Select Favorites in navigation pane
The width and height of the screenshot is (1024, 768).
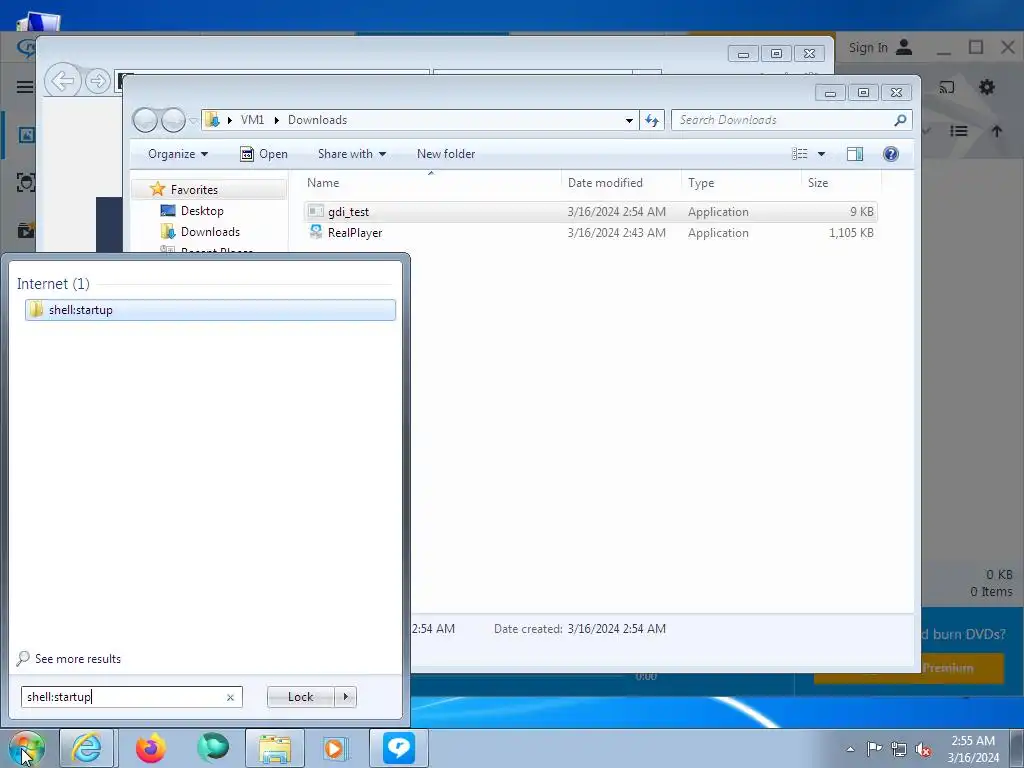194,189
